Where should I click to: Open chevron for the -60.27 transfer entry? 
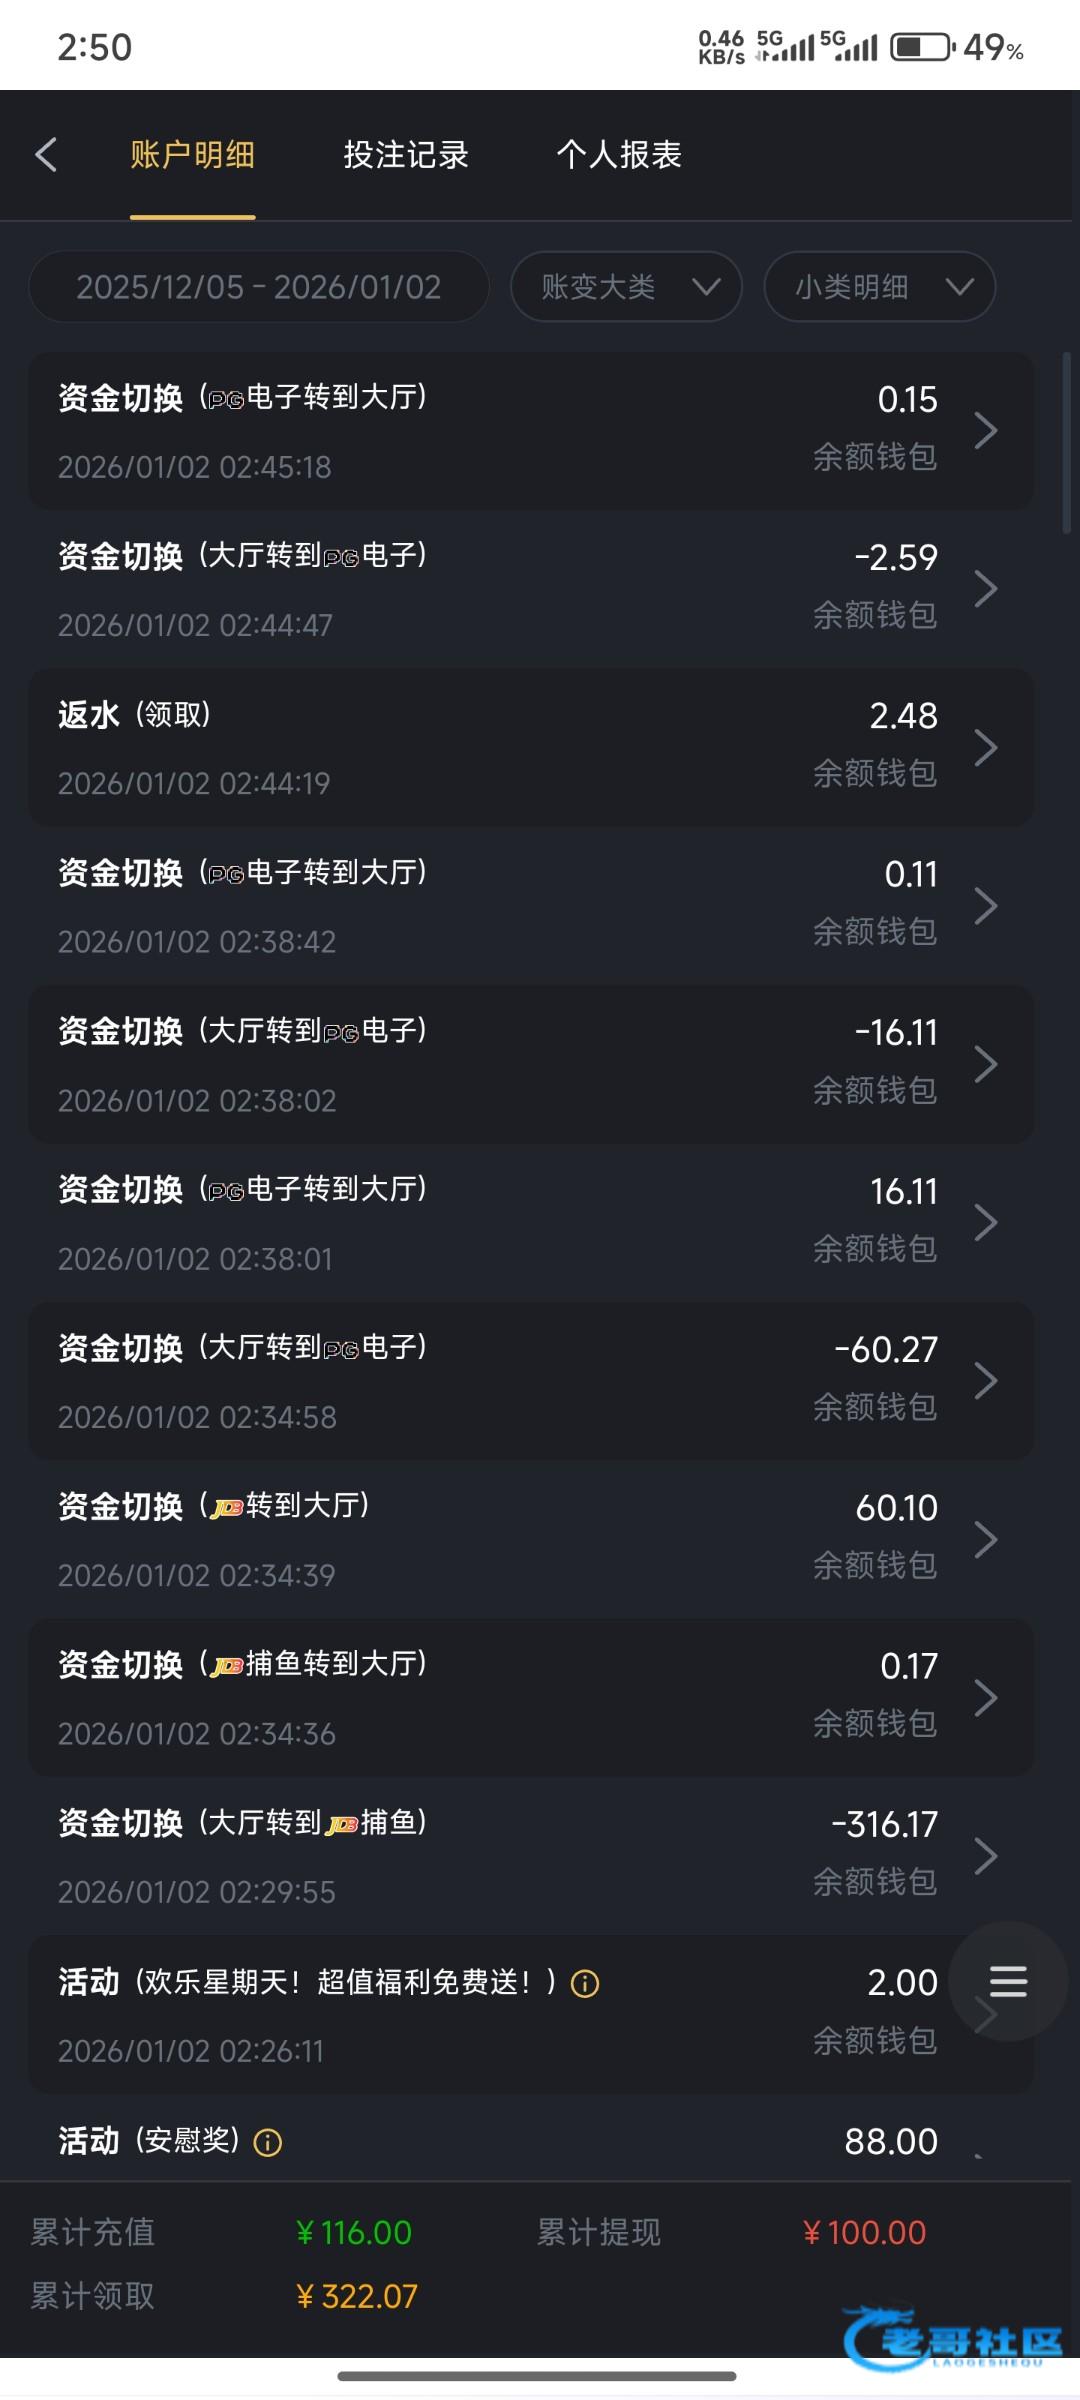click(x=985, y=1381)
